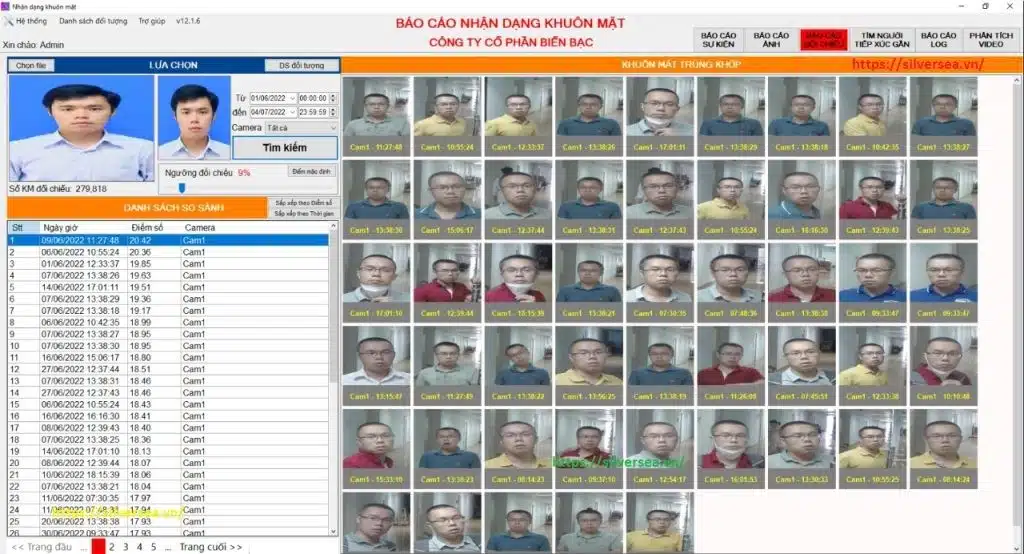Screen dimensions: 1024x554
Task: Click the app icon in title bar
Action: tap(7, 6)
